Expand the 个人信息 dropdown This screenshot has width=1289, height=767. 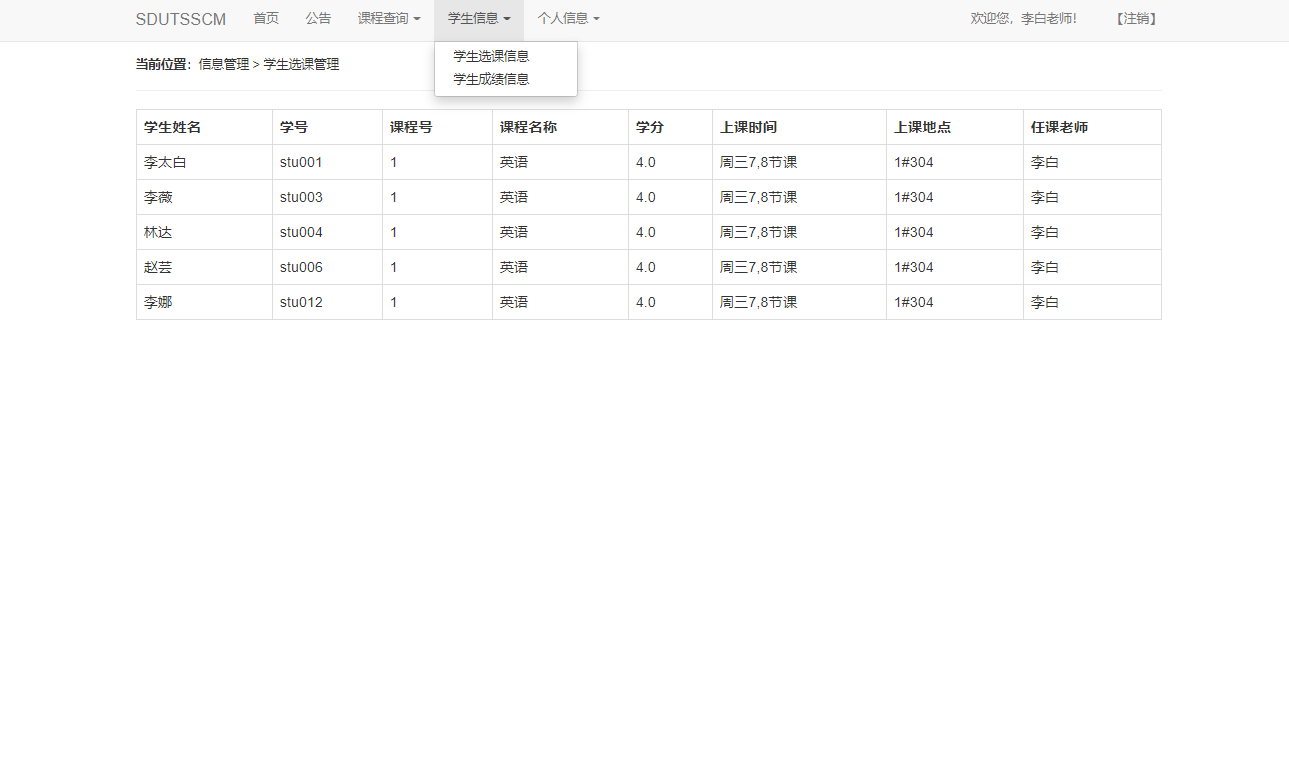(x=567, y=19)
